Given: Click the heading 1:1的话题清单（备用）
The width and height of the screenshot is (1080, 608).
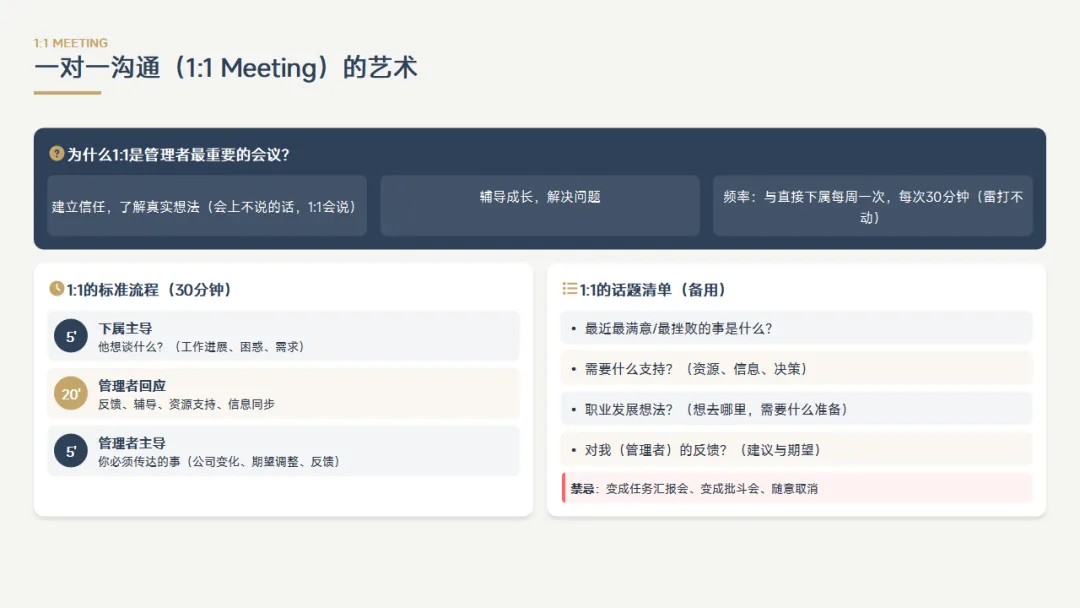Looking at the screenshot, I should click(x=652, y=289).
